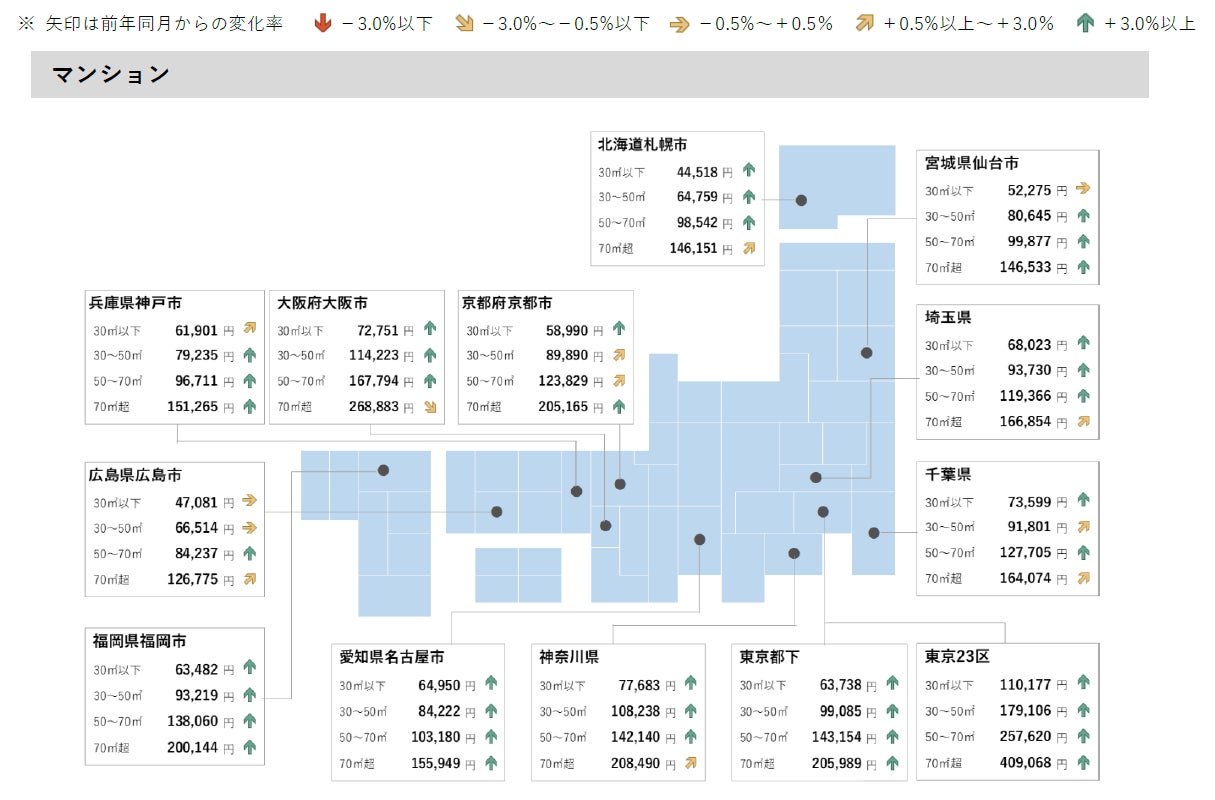Click the 東京23区 heading
1215x800 pixels.
957,657
